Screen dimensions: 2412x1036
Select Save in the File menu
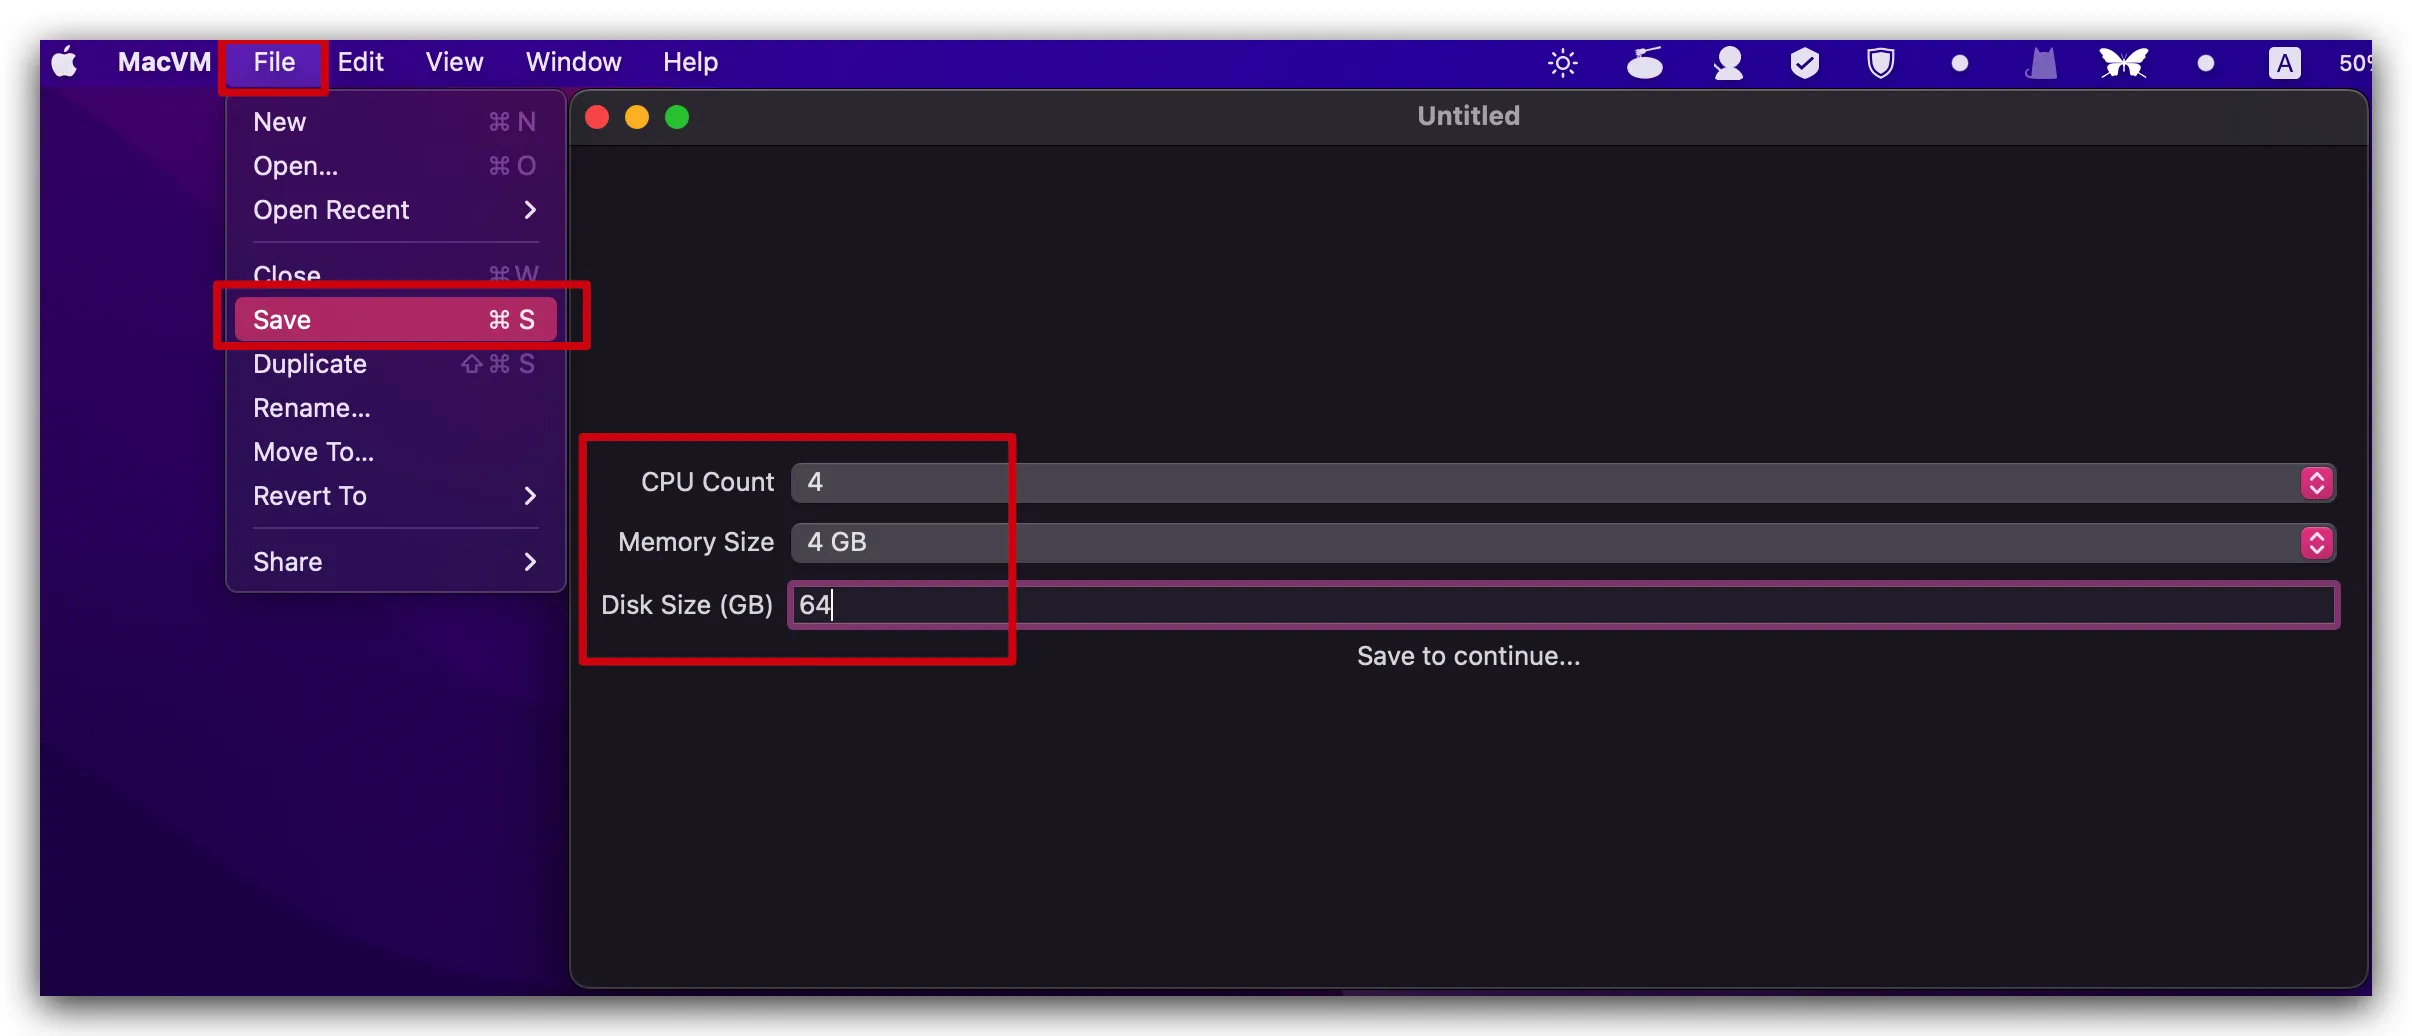[x=395, y=320]
